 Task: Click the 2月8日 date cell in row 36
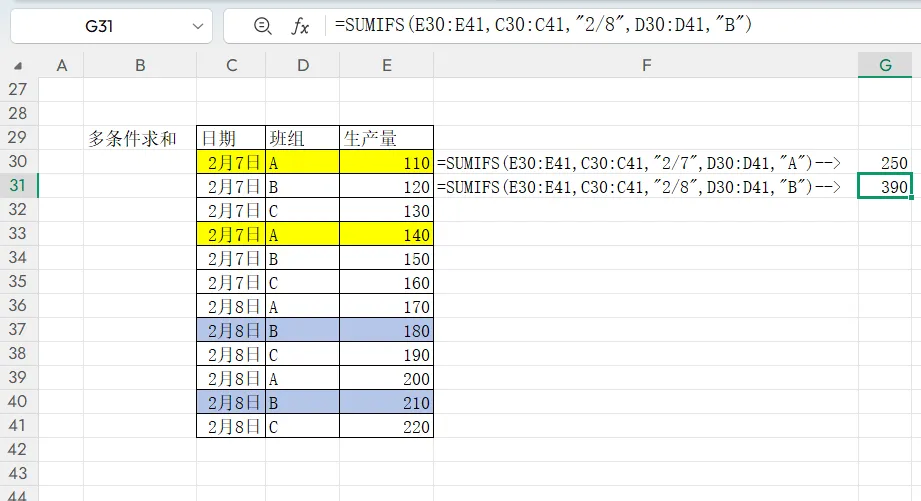[x=231, y=307]
